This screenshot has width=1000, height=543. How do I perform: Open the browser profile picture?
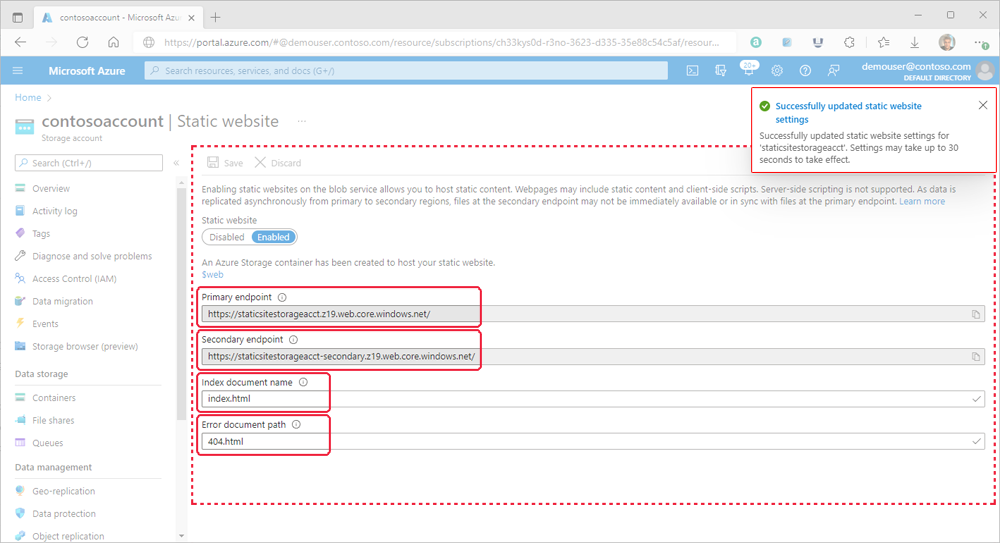(947, 42)
